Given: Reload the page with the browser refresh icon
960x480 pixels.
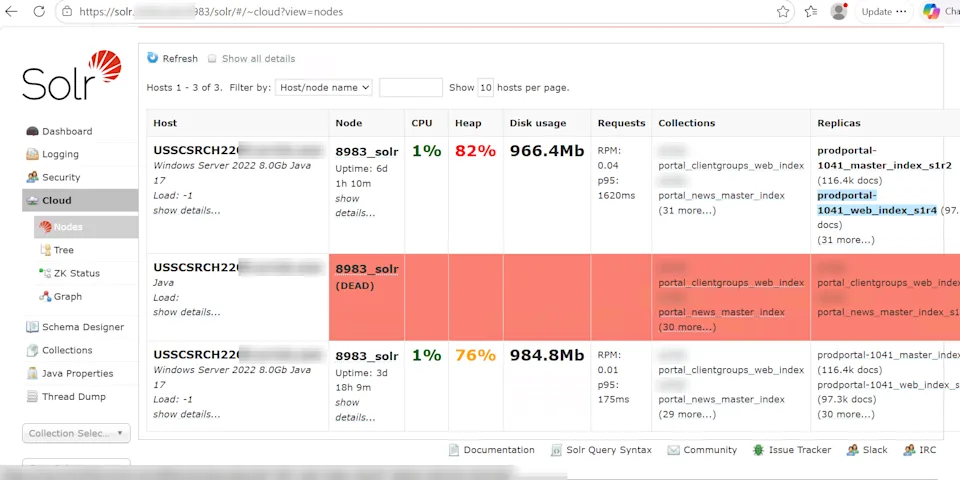Looking at the screenshot, I should (39, 12).
